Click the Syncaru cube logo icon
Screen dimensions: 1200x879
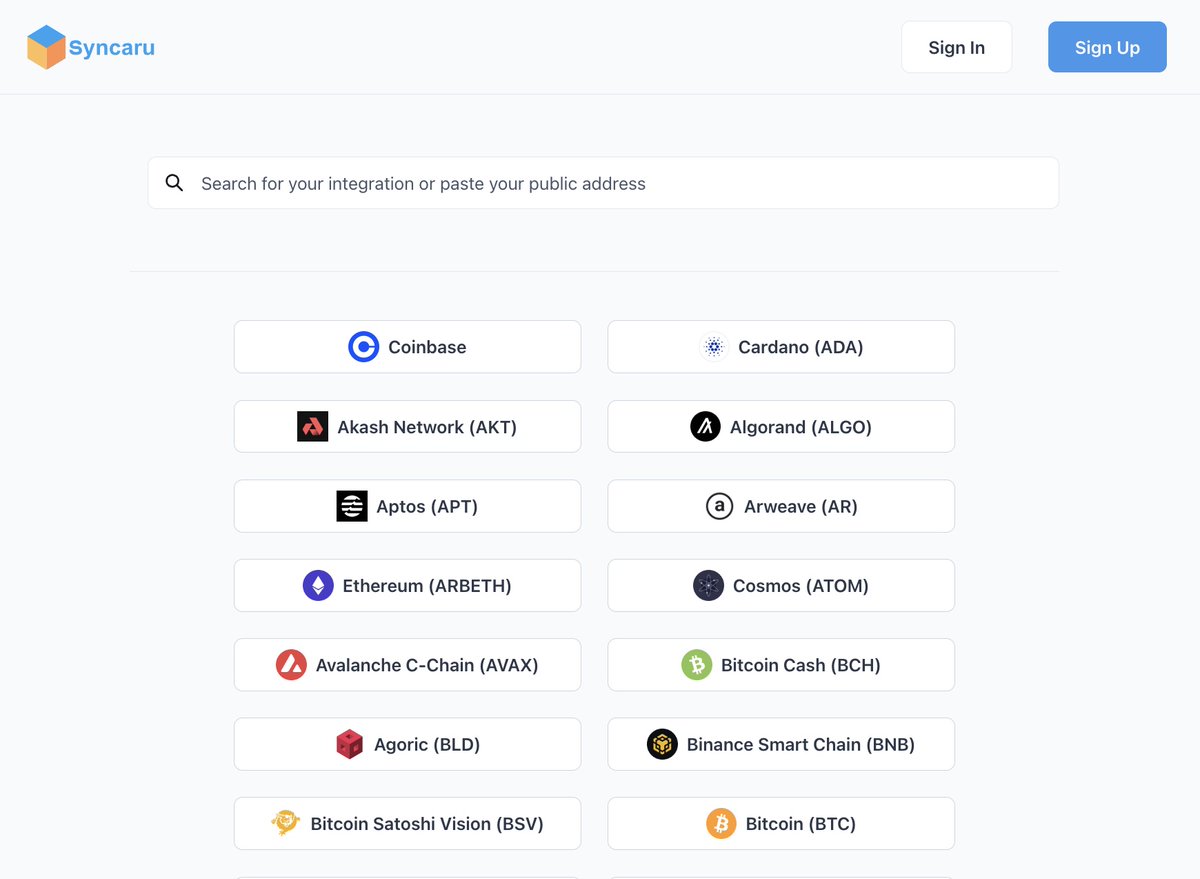click(x=46, y=47)
